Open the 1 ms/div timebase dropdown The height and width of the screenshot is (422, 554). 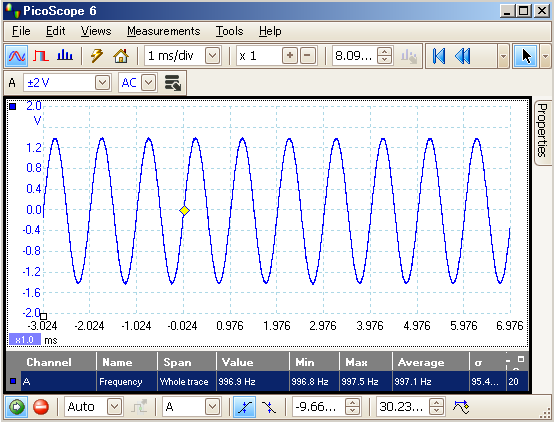click(213, 56)
